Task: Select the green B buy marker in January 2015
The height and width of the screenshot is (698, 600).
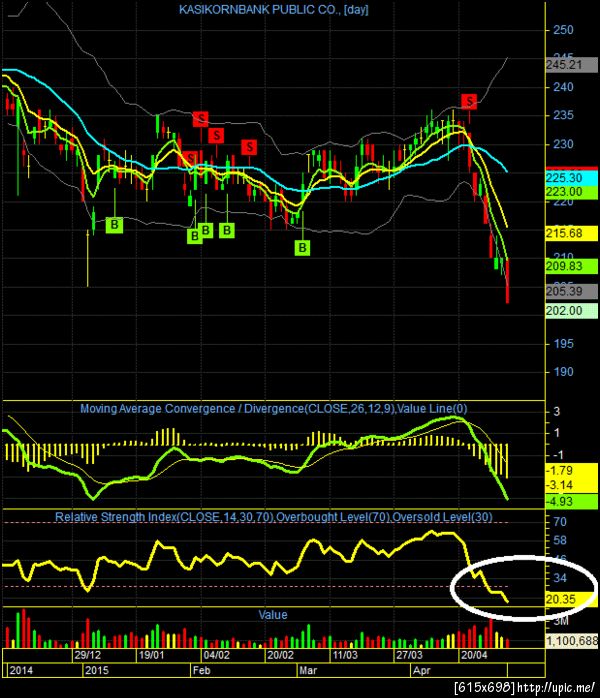Action: (x=114, y=225)
